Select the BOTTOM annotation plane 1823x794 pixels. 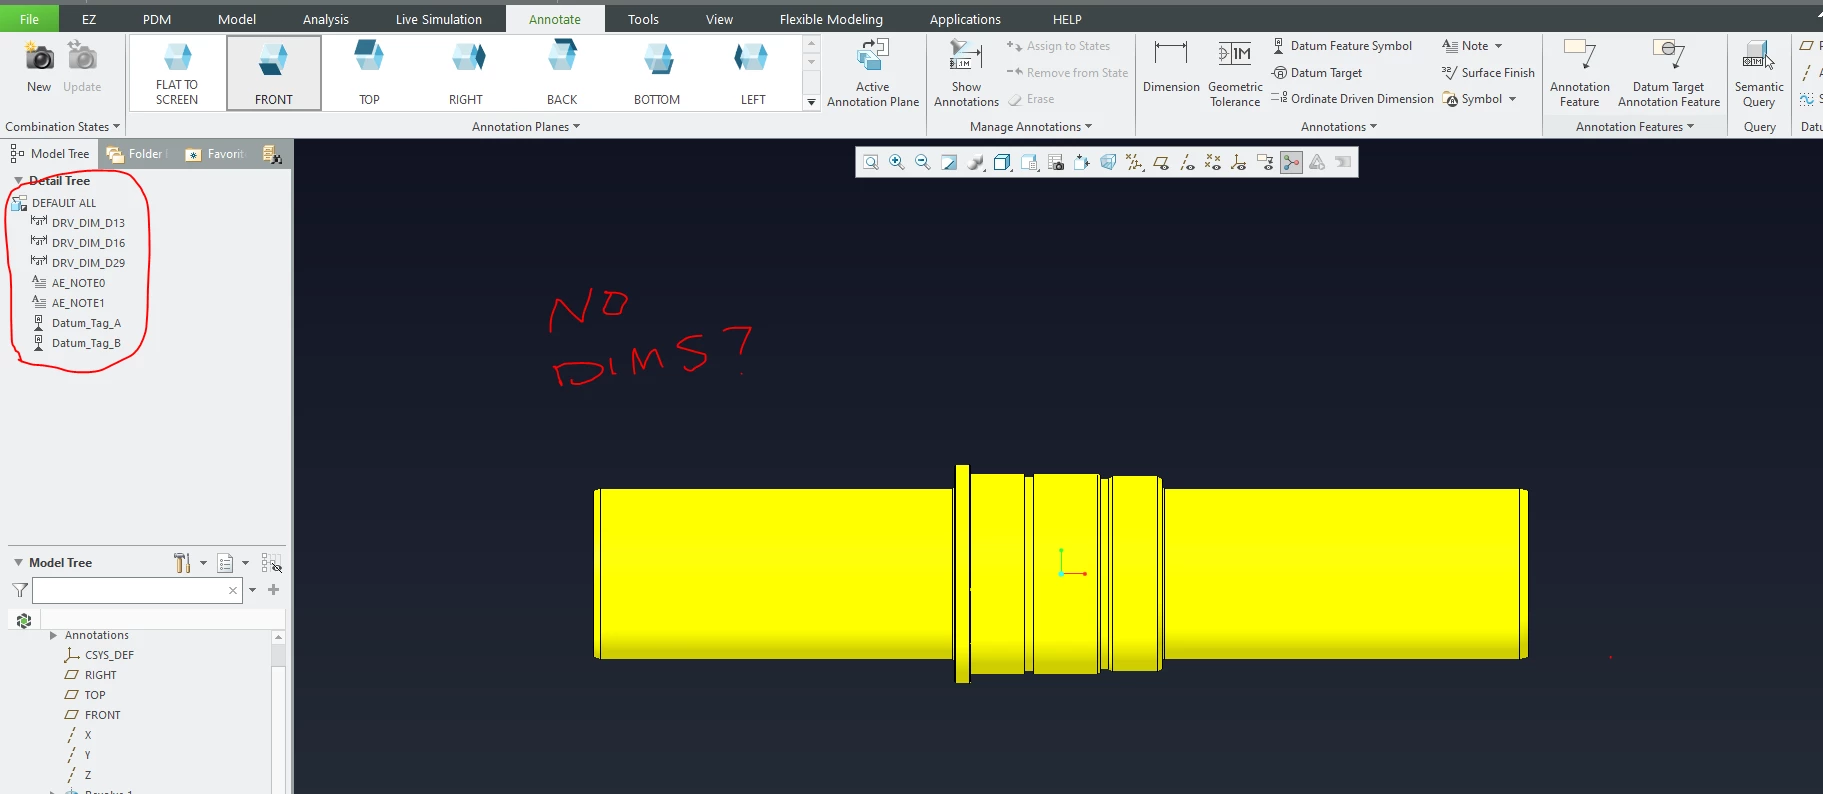(657, 73)
